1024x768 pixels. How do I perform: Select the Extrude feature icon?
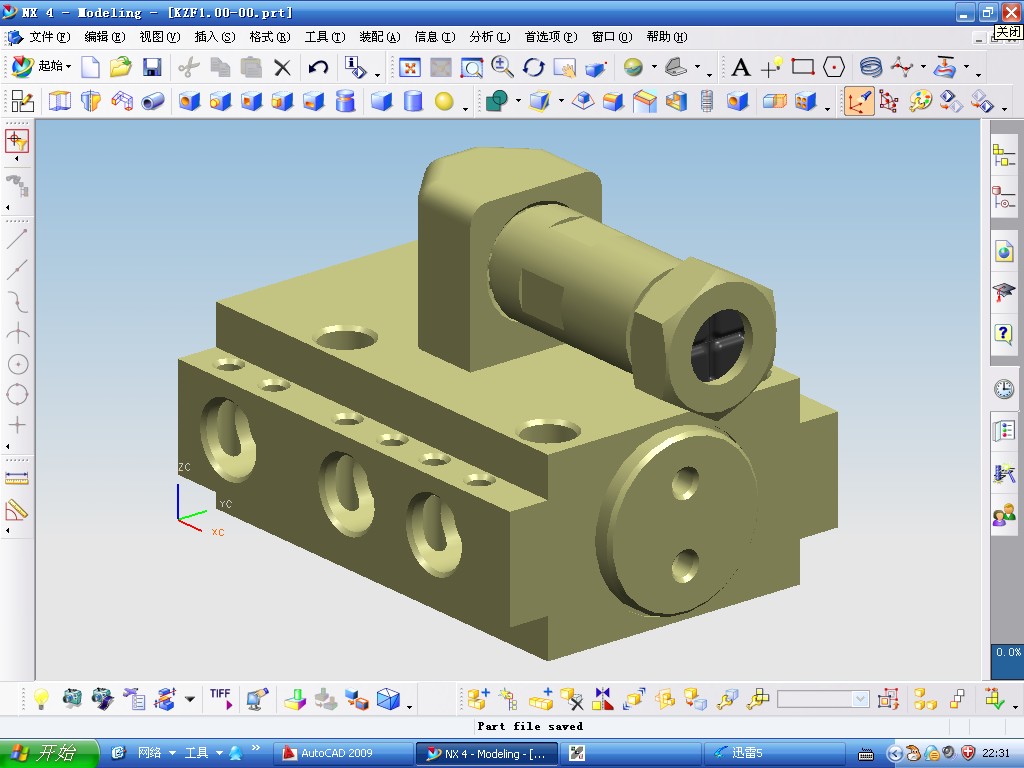pos(59,101)
